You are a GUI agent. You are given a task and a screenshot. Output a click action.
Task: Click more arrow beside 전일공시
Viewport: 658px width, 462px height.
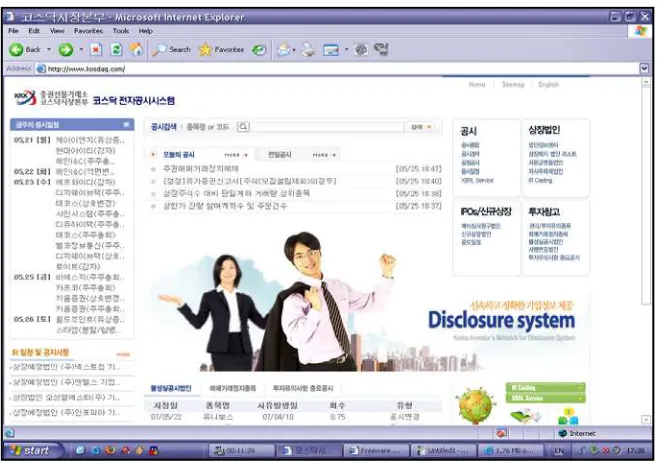(324, 155)
